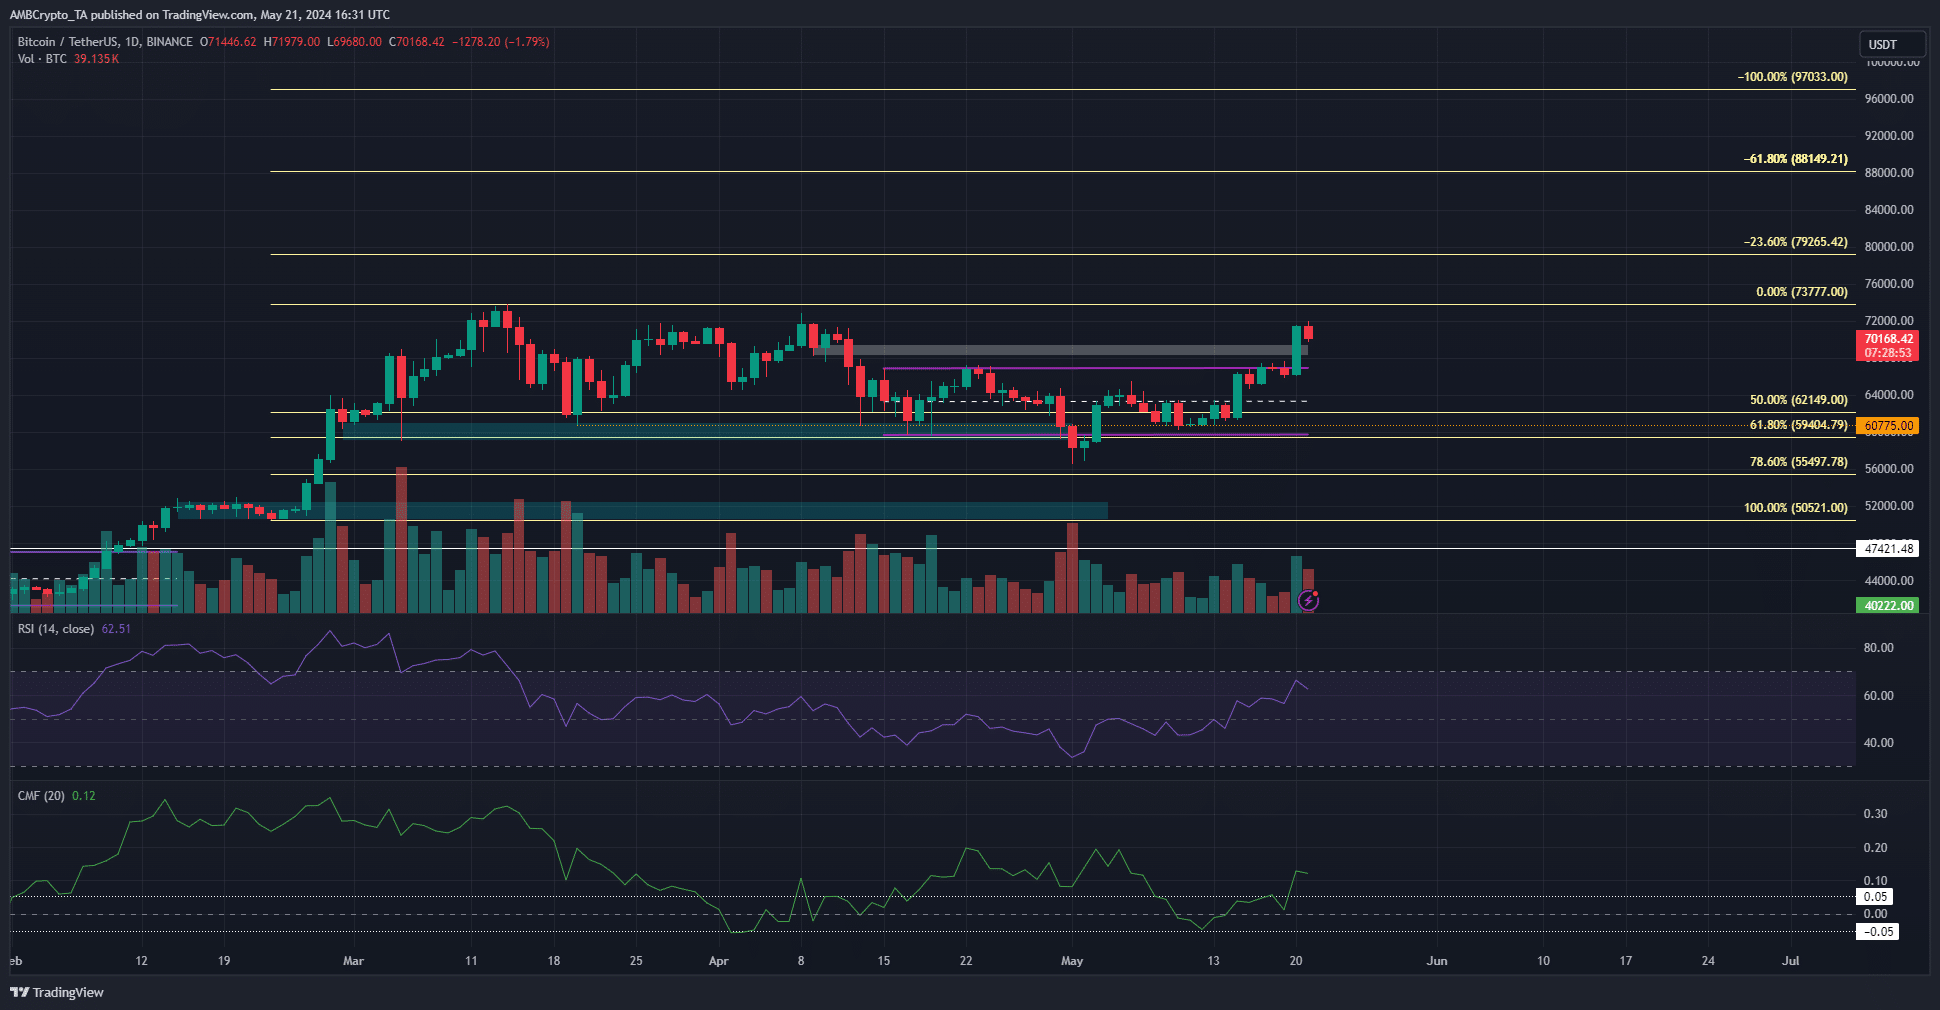Click the boxed −0.05 CMF level label
Screen dimensions: 1940x1010
1878,932
